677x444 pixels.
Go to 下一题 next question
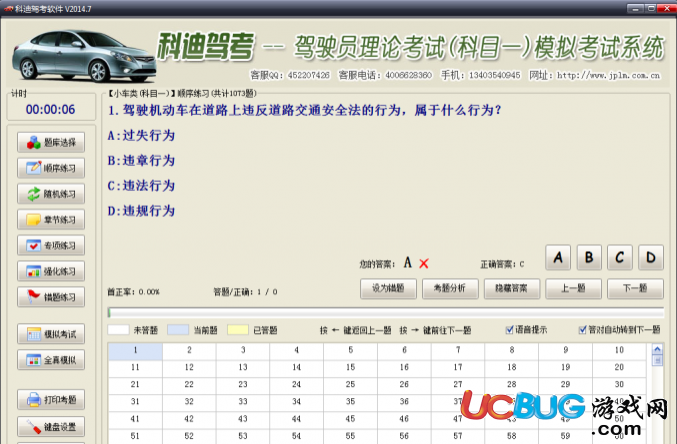pyautogui.click(x=635, y=289)
